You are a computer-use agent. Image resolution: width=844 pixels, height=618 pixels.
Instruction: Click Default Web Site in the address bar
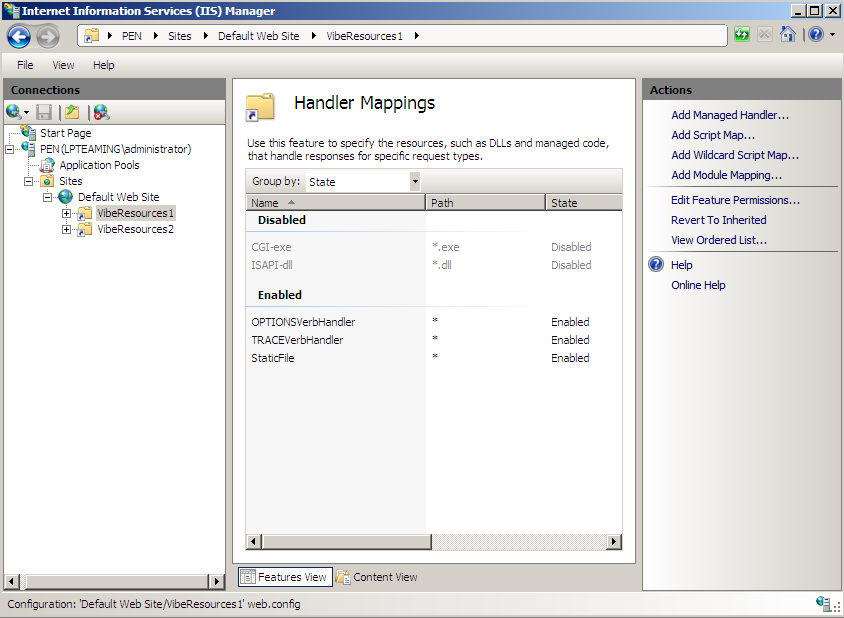258,36
